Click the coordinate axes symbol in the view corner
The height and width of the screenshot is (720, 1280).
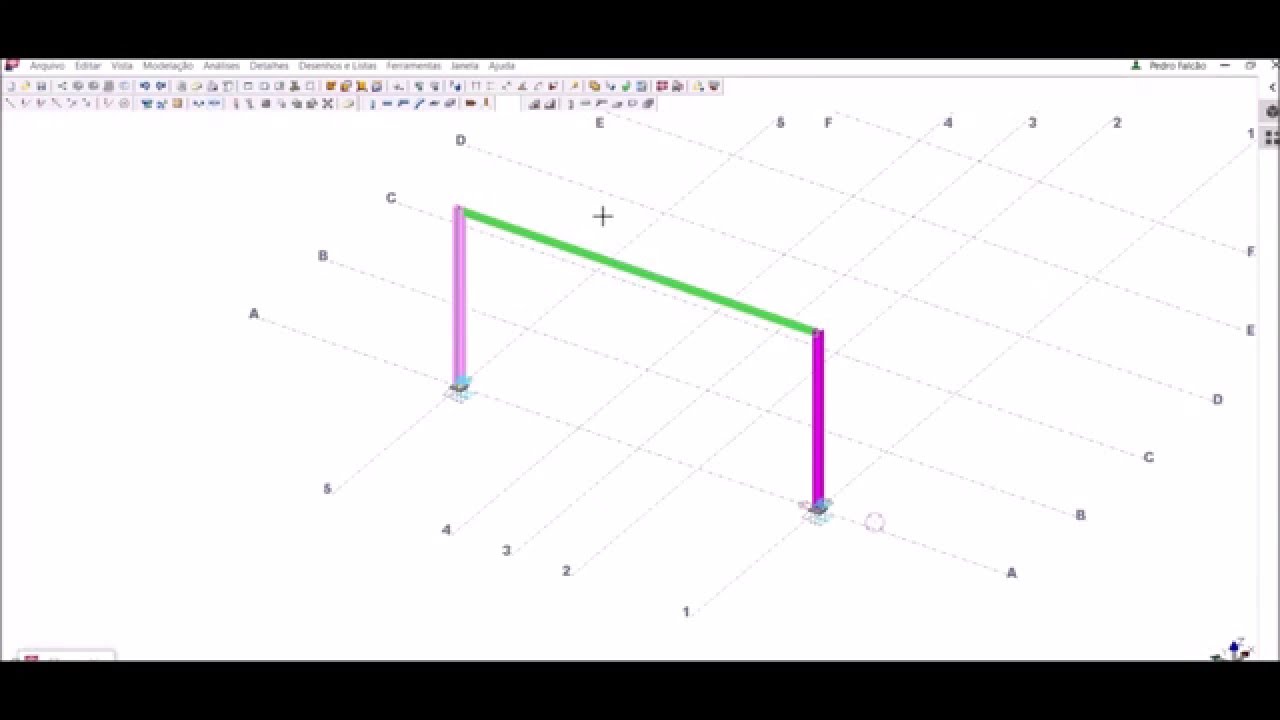(x=1233, y=650)
